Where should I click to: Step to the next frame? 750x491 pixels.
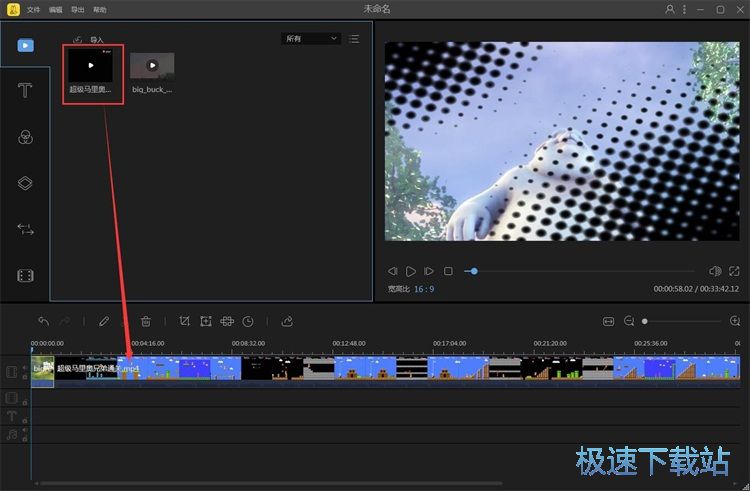click(429, 271)
